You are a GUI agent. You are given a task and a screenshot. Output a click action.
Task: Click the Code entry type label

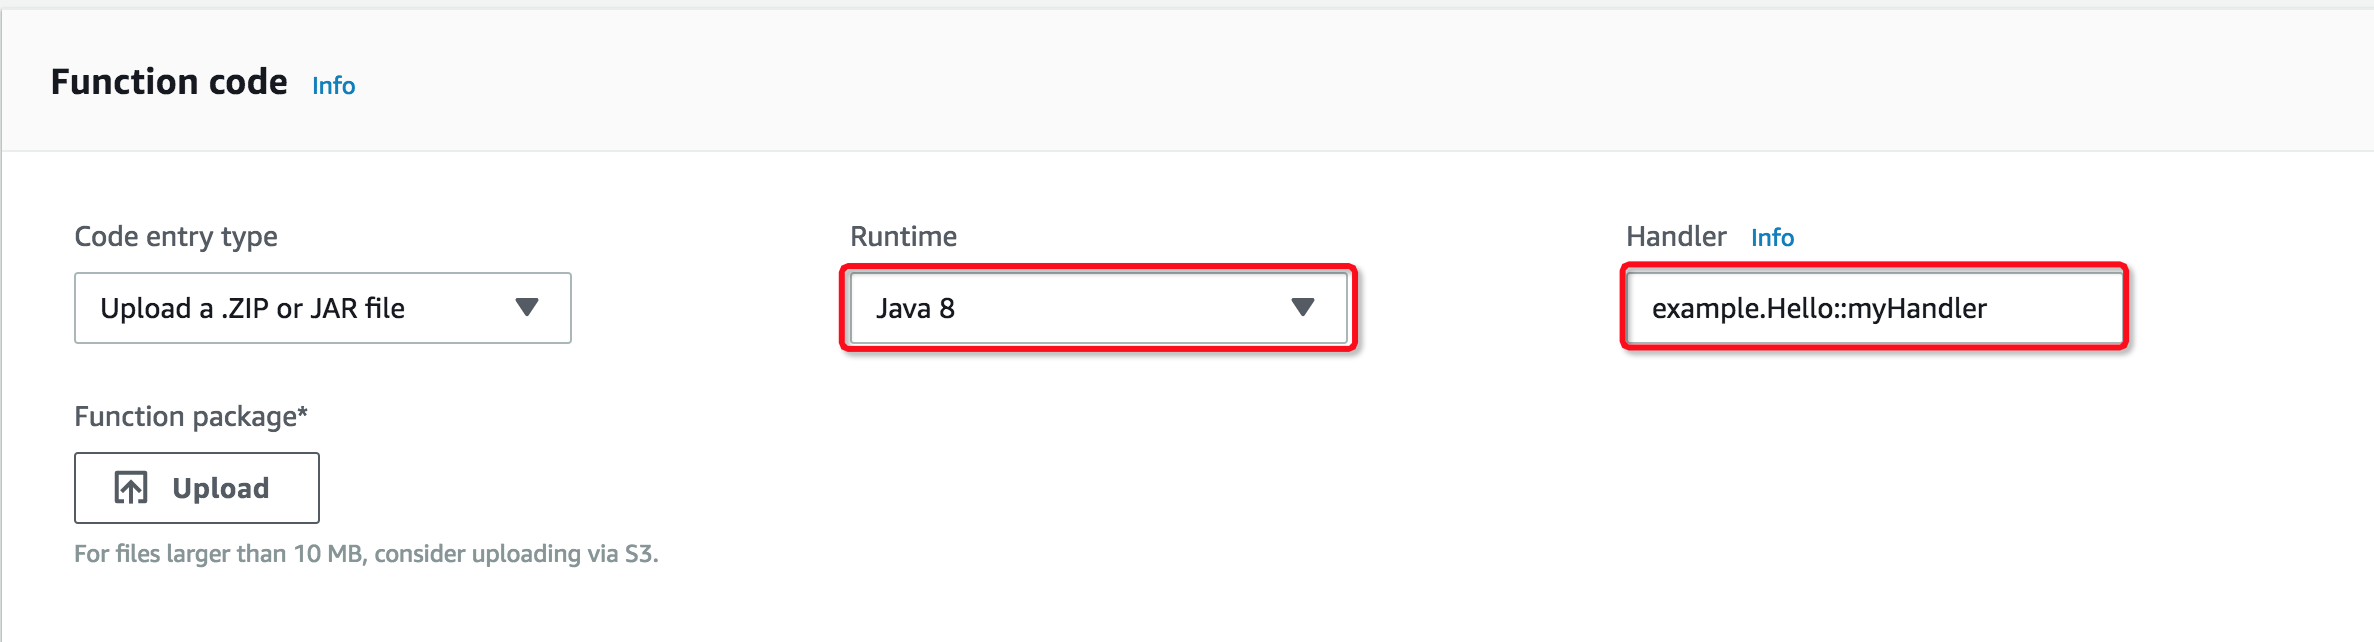(x=176, y=237)
